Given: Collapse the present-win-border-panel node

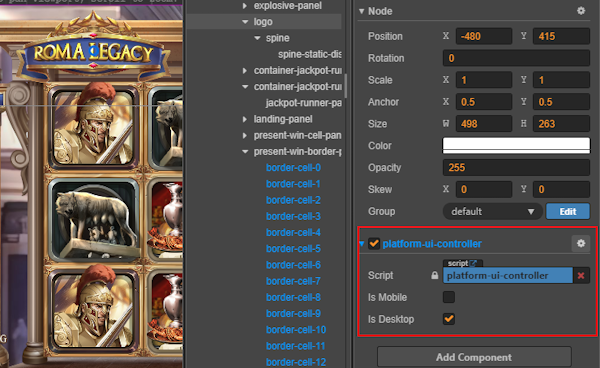Looking at the screenshot, I should [x=245, y=152].
